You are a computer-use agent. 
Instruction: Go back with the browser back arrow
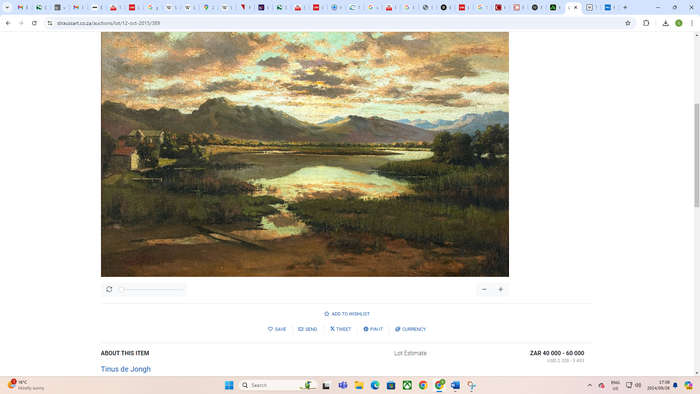point(8,23)
